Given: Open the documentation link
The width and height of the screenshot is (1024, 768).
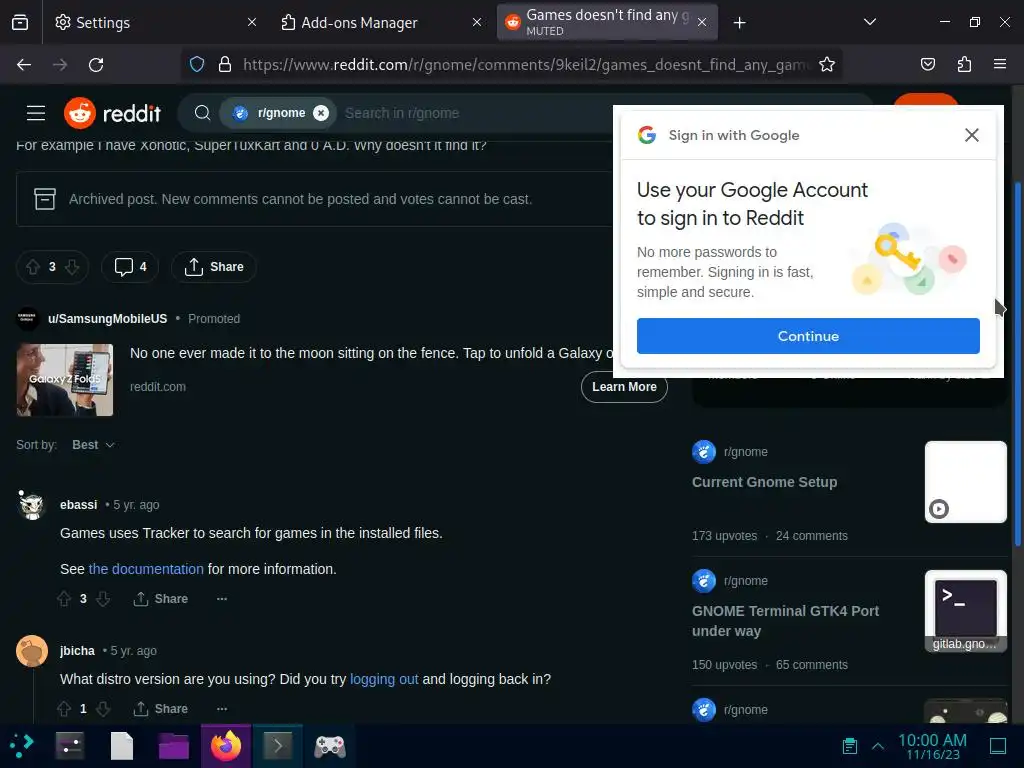Looking at the screenshot, I should coord(146,569).
